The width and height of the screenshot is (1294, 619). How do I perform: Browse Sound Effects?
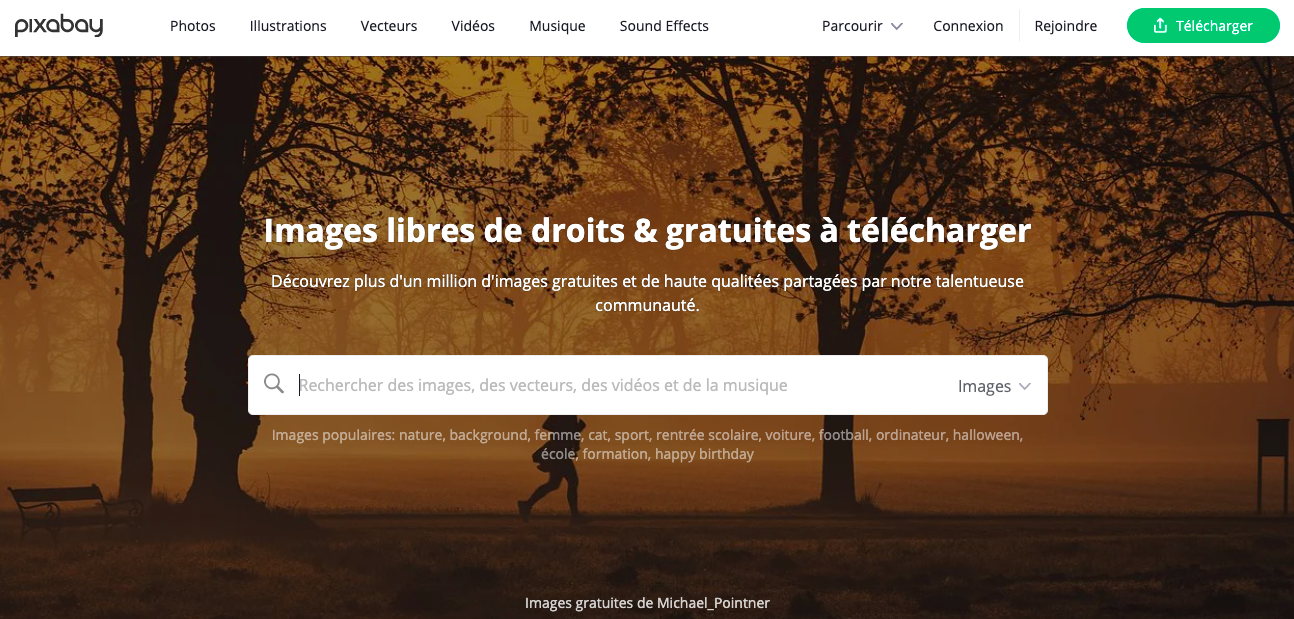pyautogui.click(x=664, y=26)
